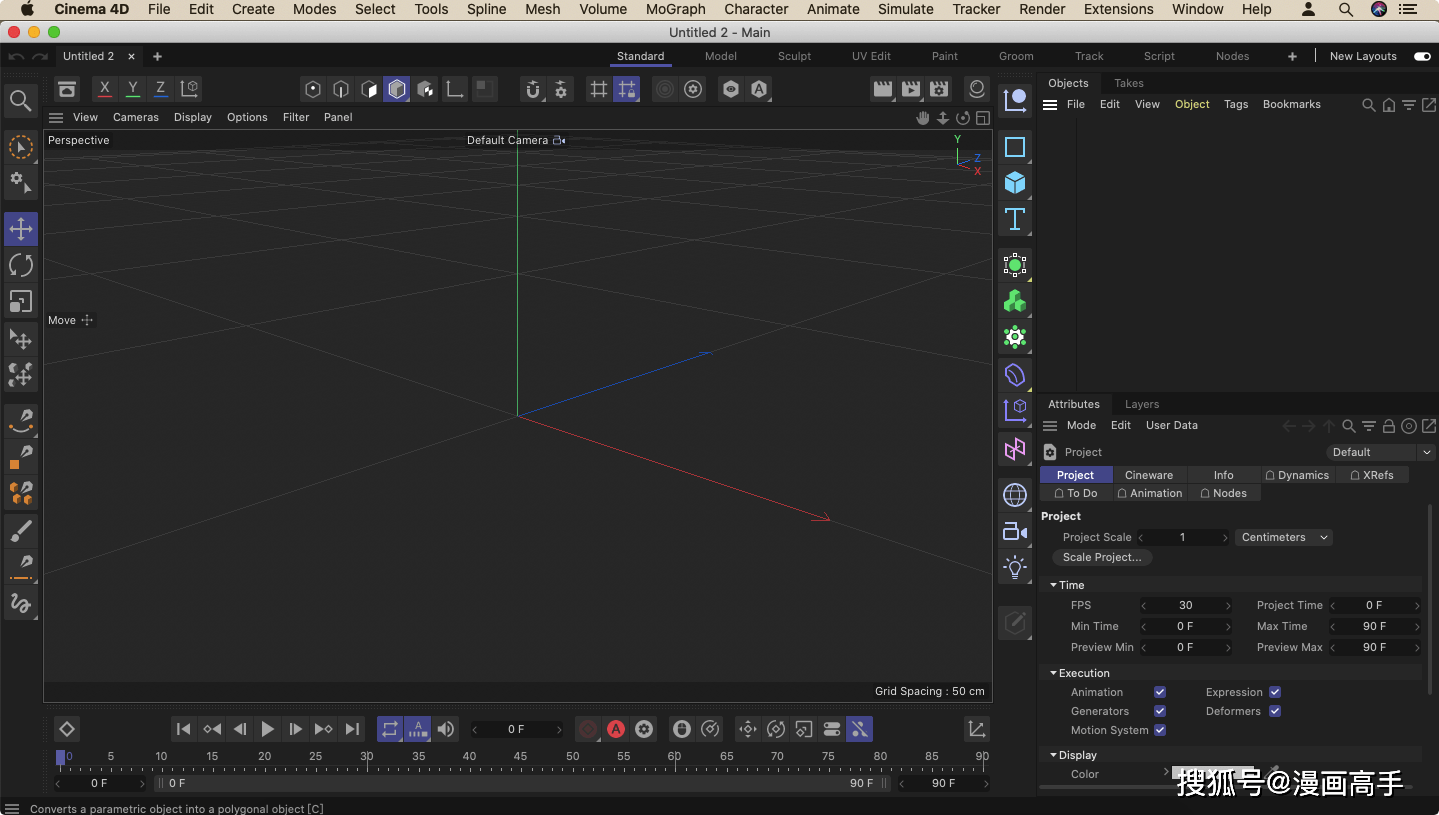The height and width of the screenshot is (815, 1439).
Task: Add a Text object
Action: click(1015, 219)
